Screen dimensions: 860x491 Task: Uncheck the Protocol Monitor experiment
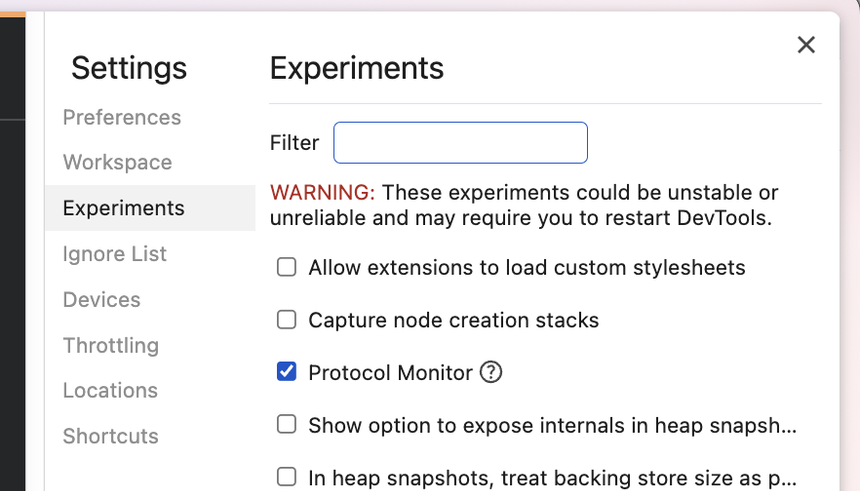click(x=287, y=372)
